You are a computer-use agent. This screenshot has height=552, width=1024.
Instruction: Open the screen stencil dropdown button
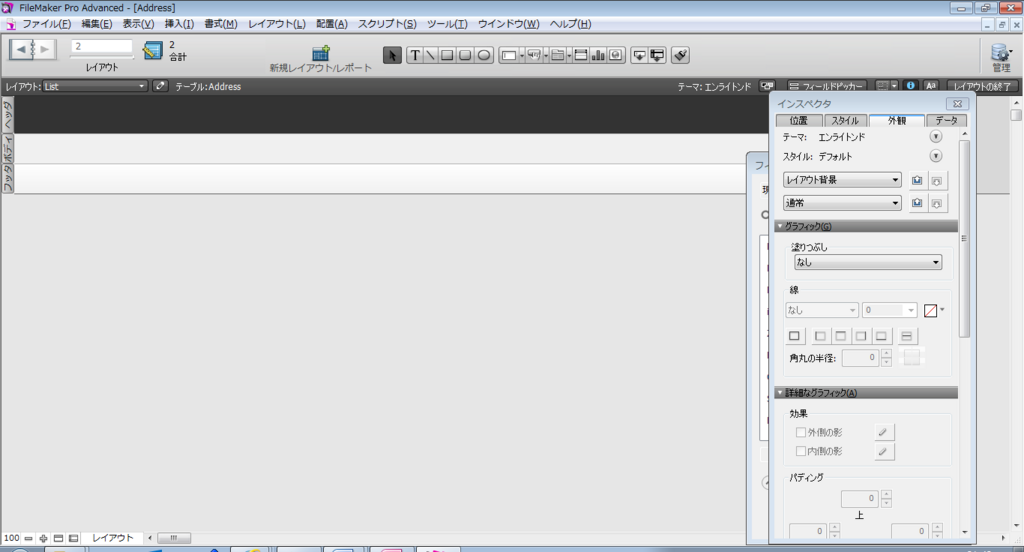(887, 86)
